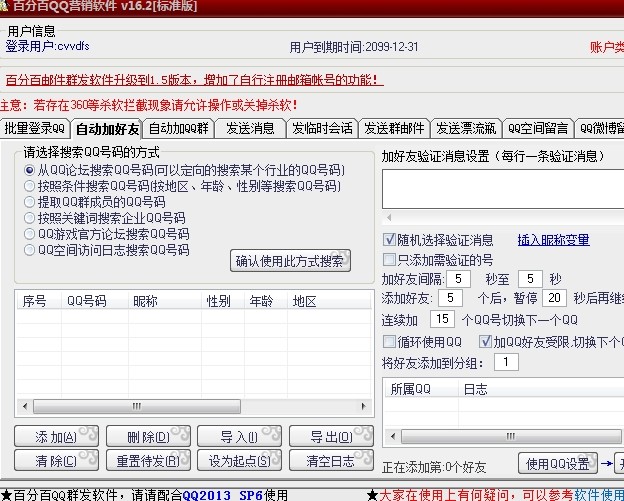Screen dimensions: 624x501
Task: Click the 秒至 maximum seconds field
Action: pyautogui.click(x=530, y=279)
